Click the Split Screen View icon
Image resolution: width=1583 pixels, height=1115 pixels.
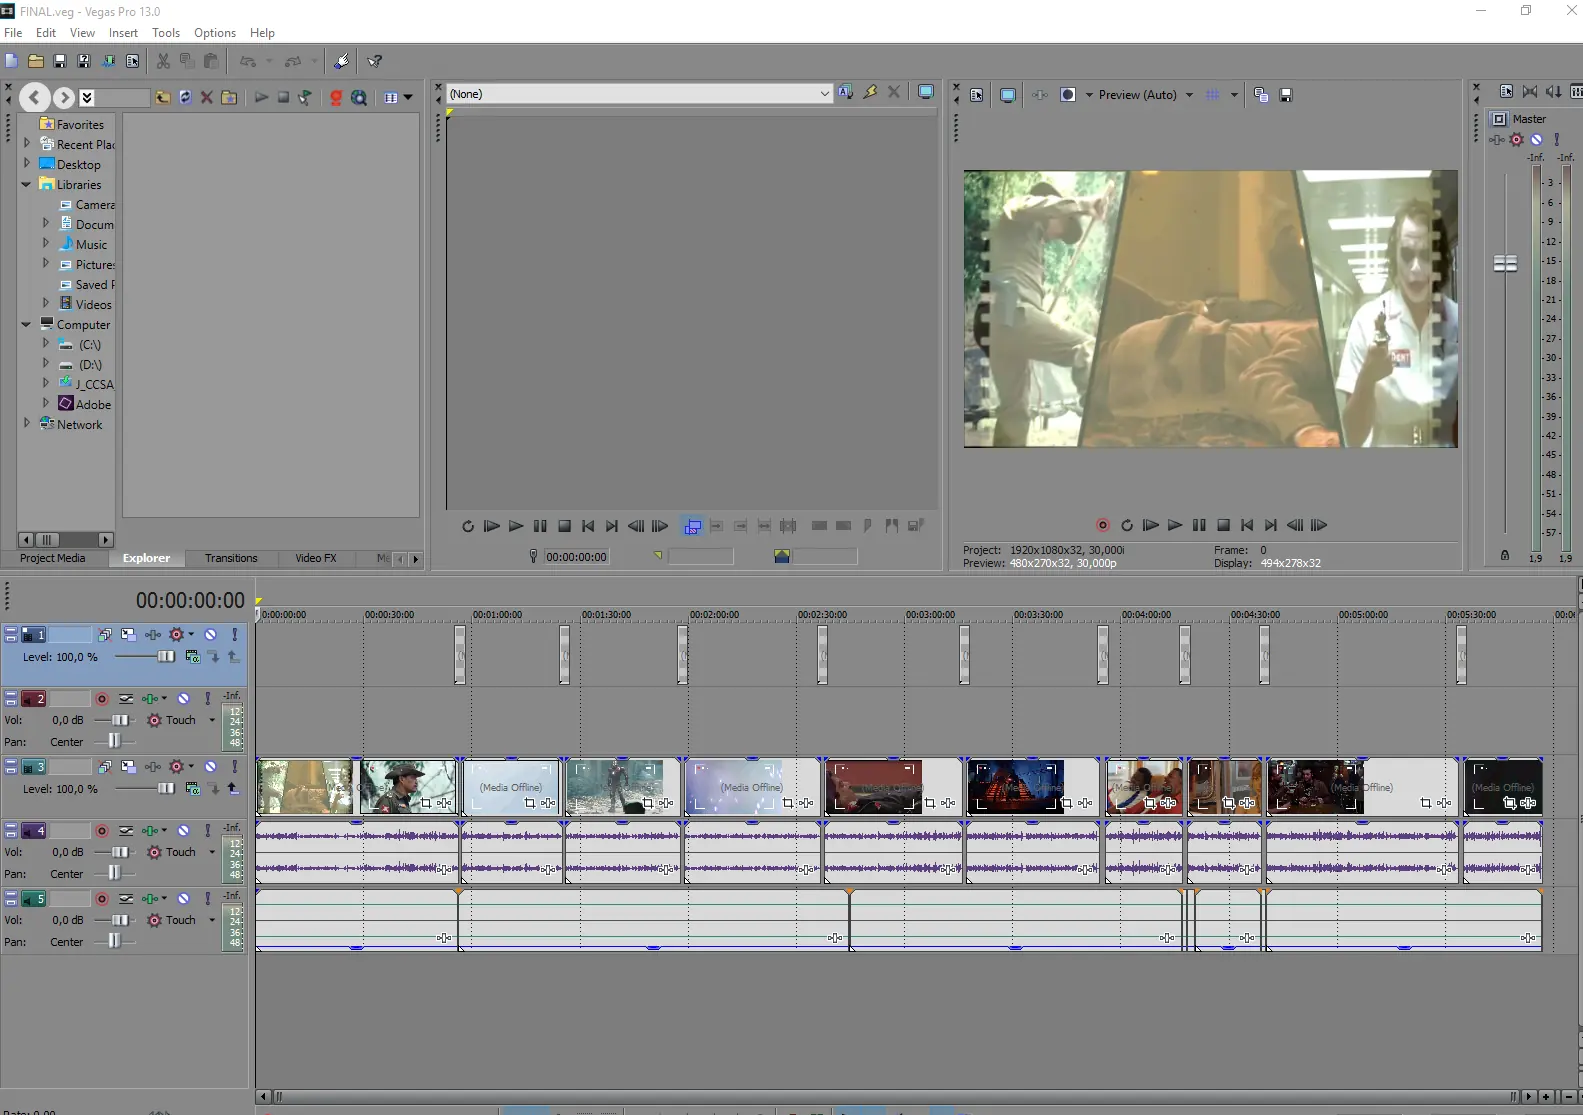pyautogui.click(x=1068, y=95)
